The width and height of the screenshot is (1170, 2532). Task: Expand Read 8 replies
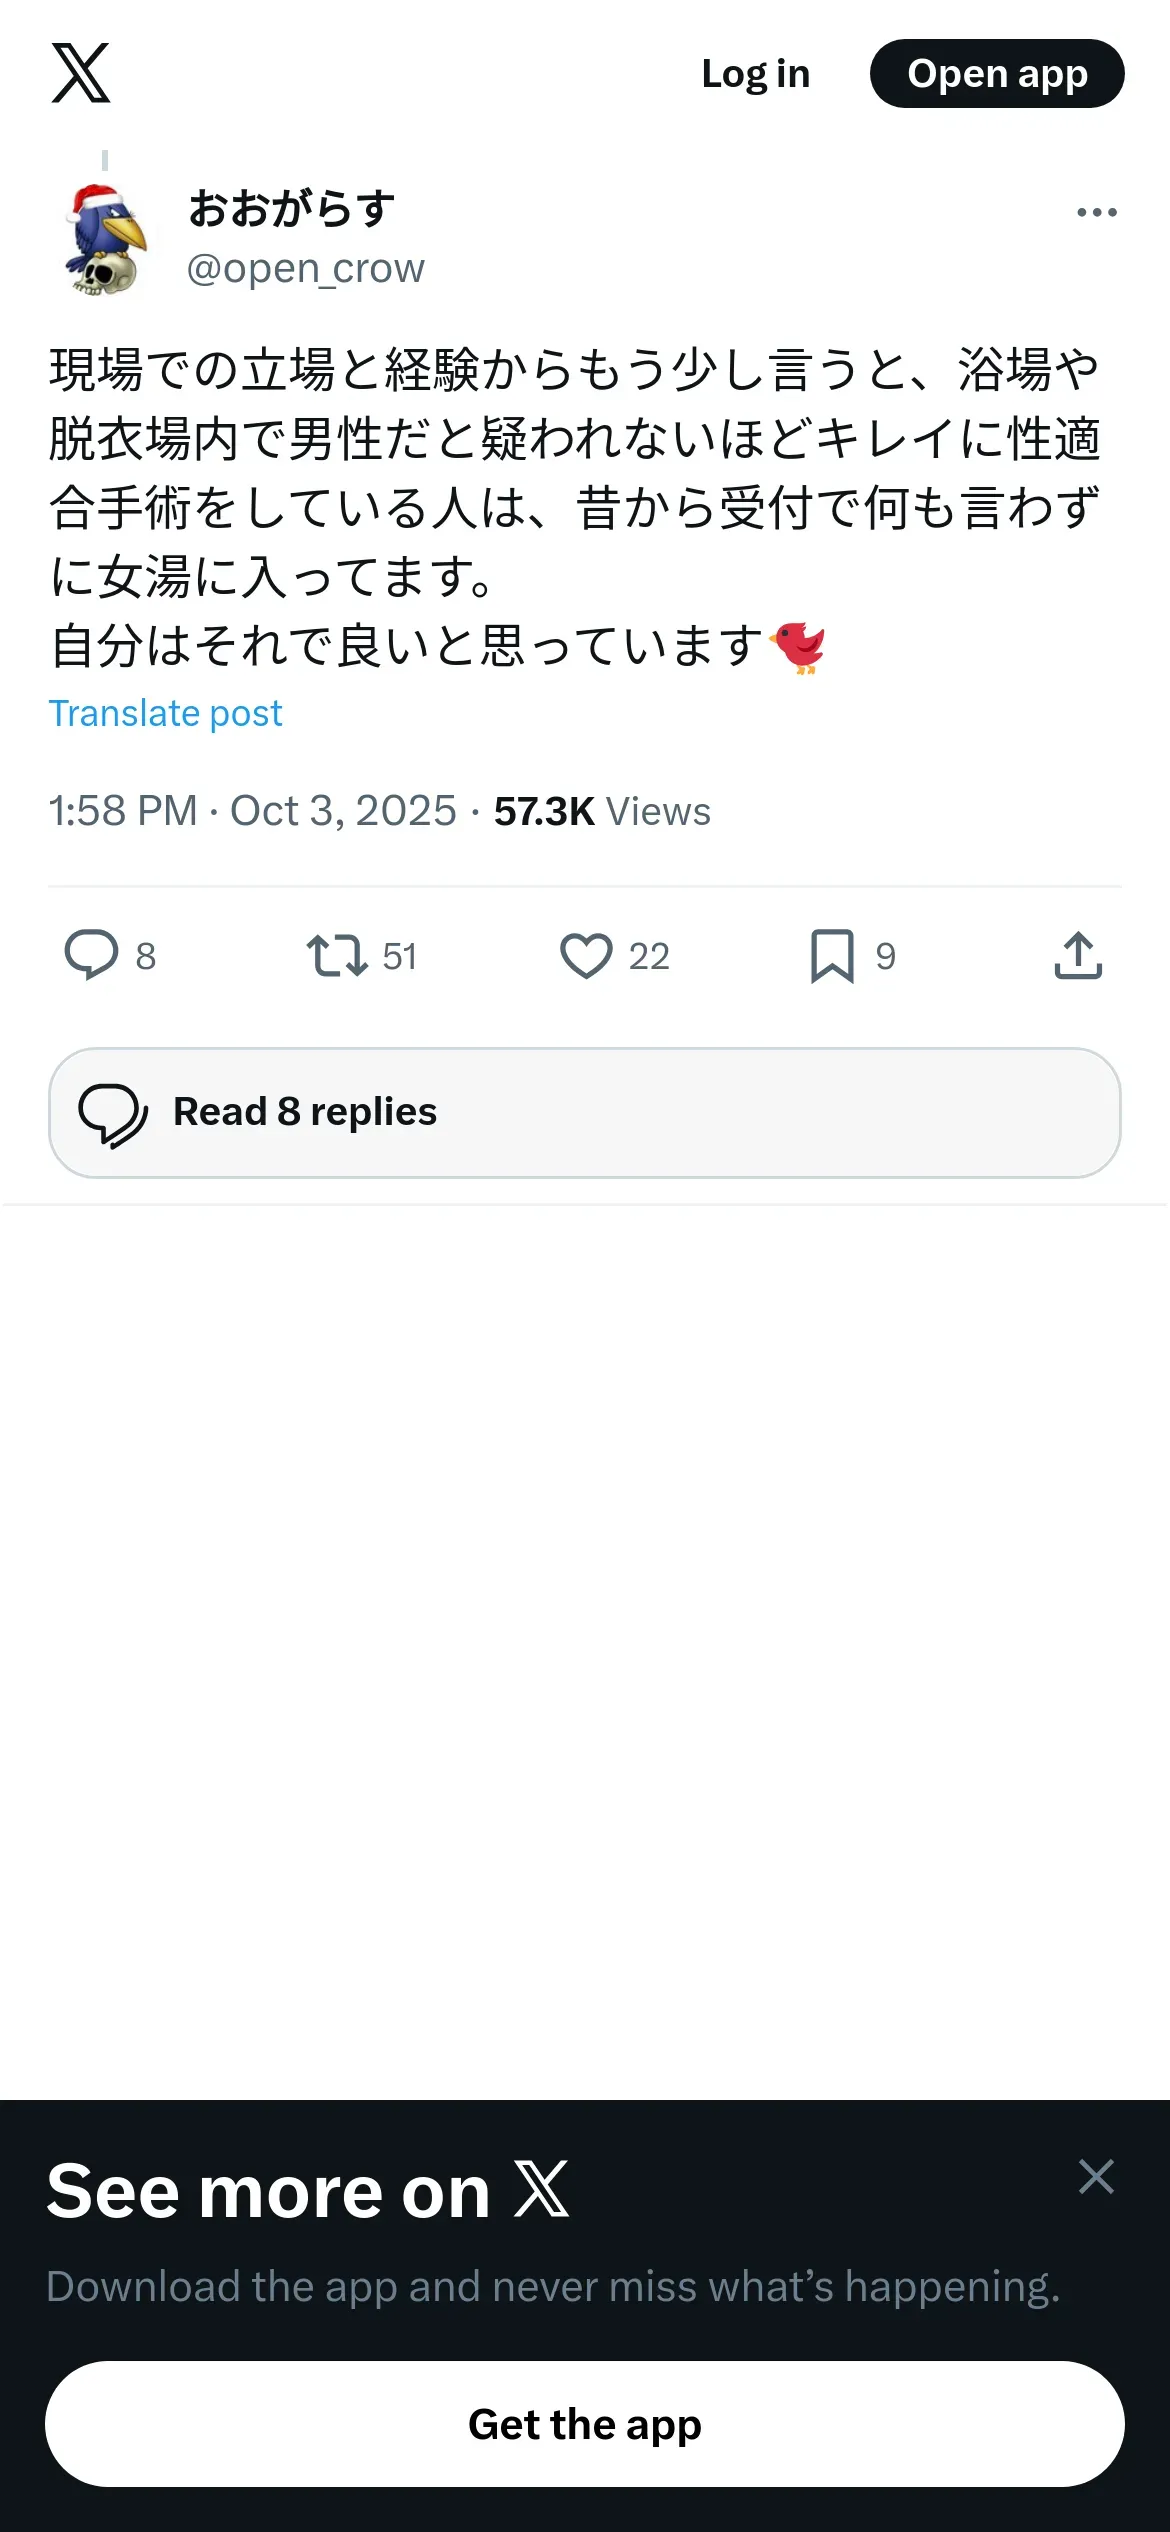point(585,1112)
